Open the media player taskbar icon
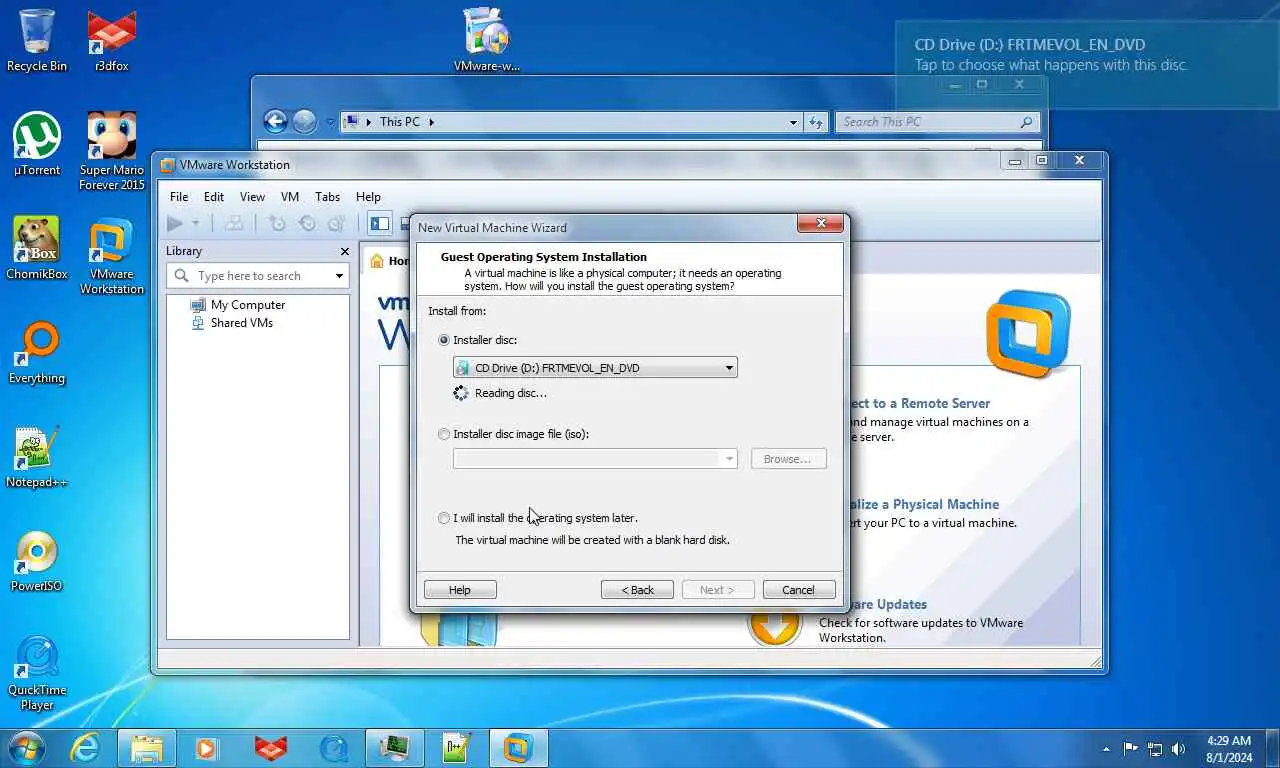 [x=208, y=748]
